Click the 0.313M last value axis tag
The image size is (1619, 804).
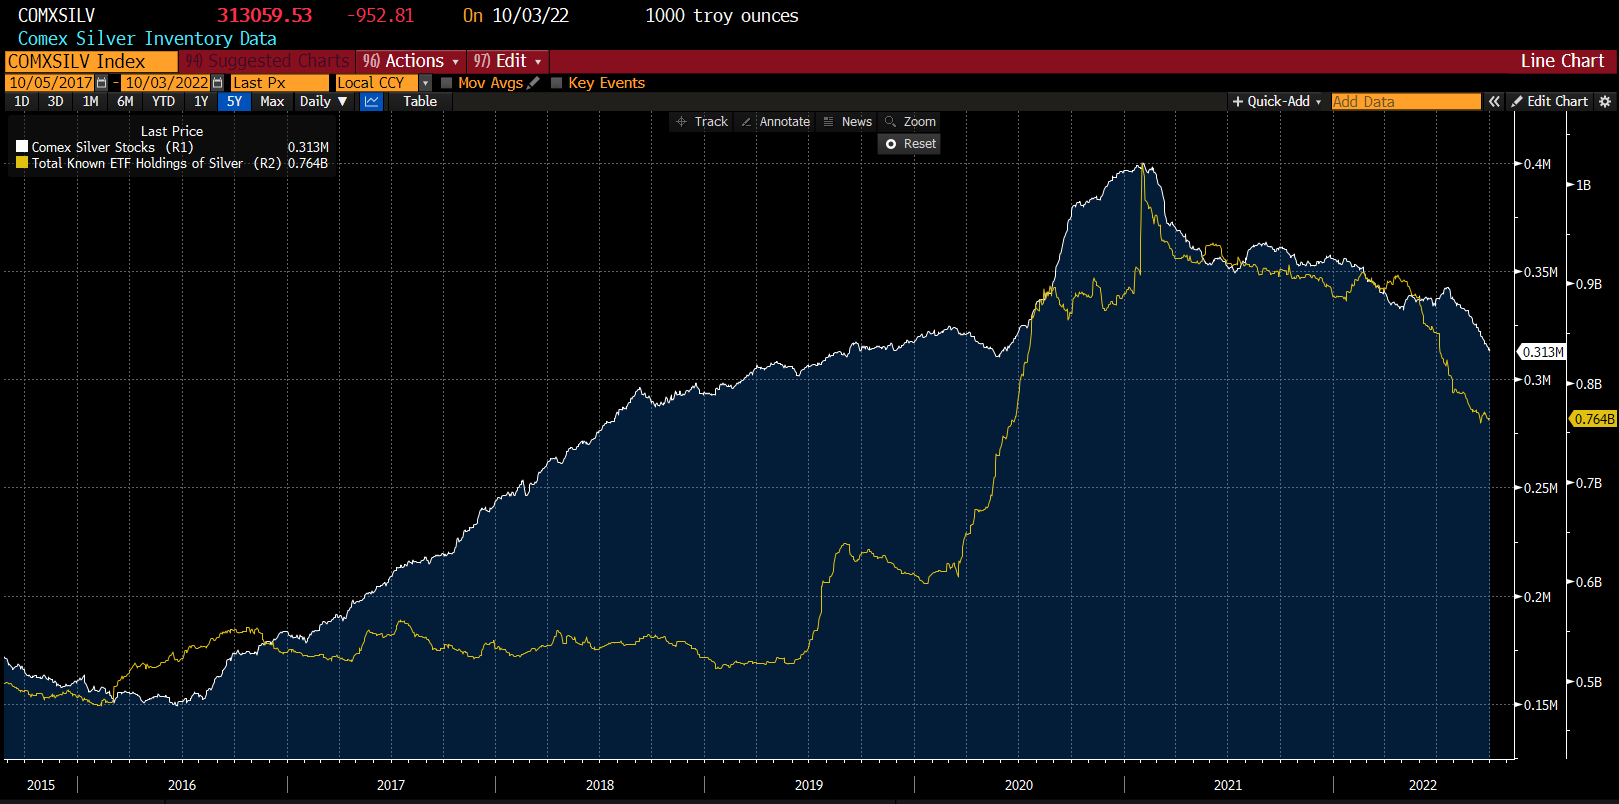[x=1543, y=352]
